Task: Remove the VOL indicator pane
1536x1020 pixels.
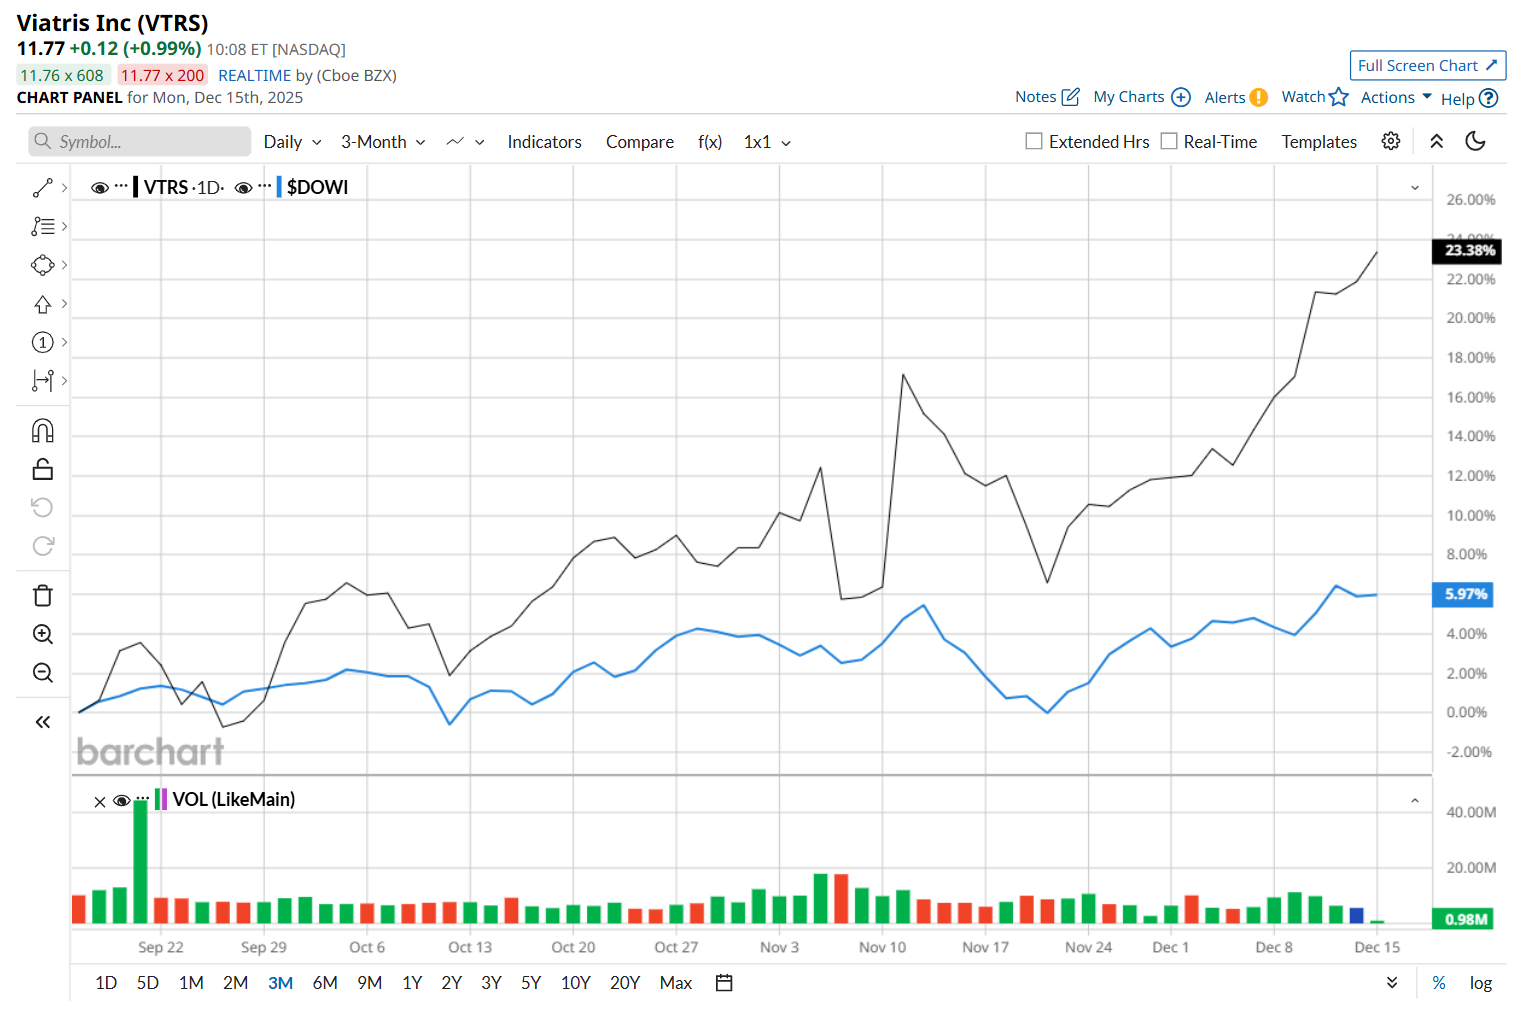Action: click(100, 801)
